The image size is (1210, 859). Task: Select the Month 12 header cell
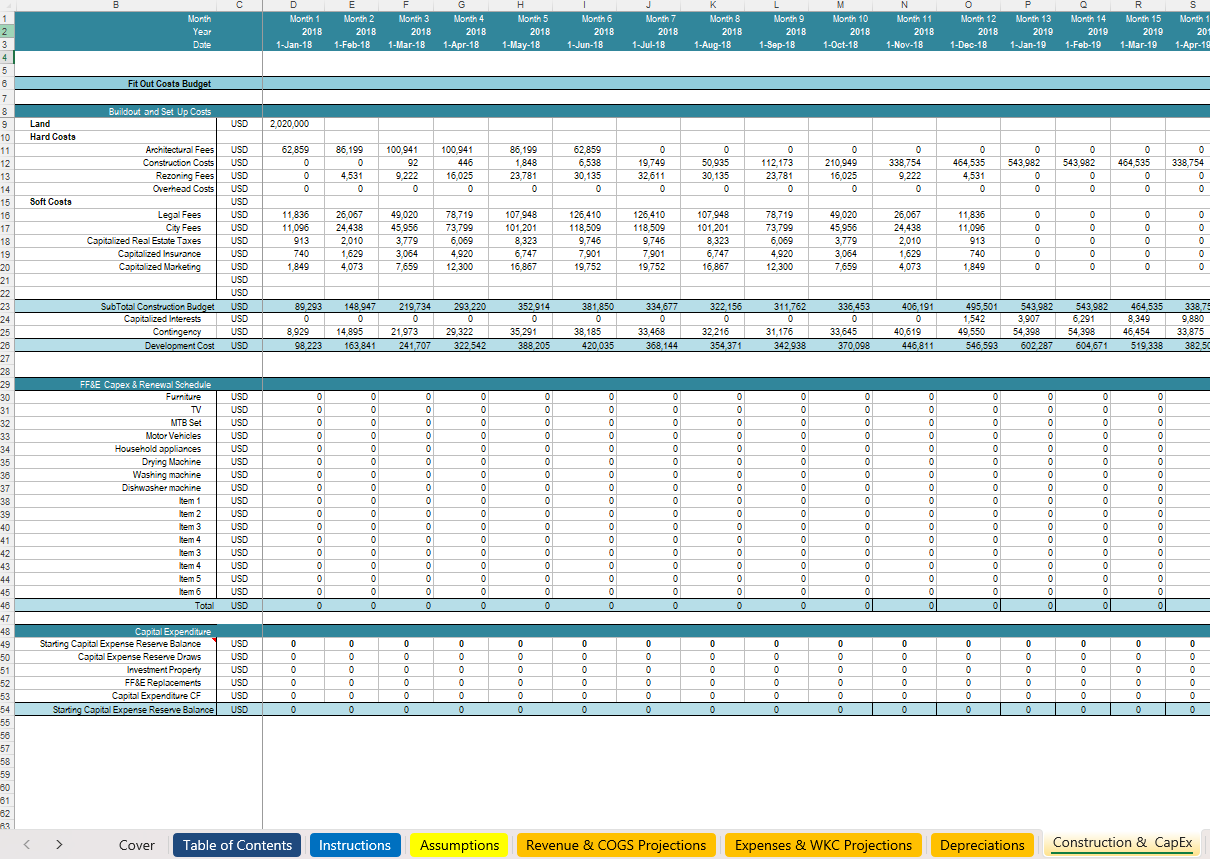click(x=978, y=19)
